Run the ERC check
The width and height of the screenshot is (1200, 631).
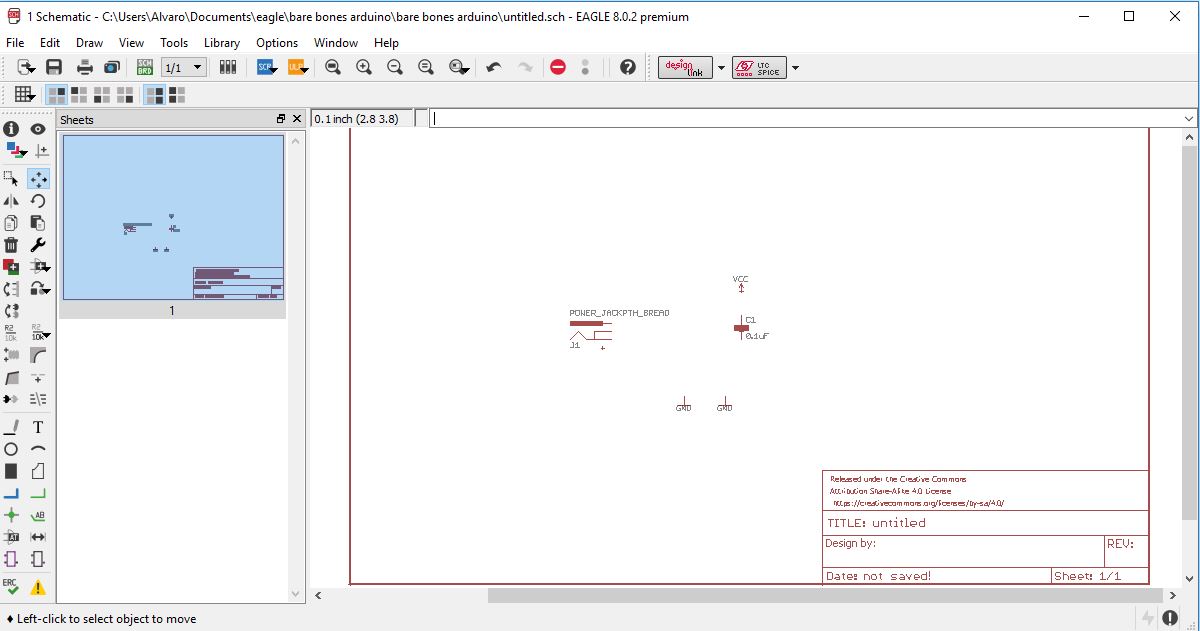[x=11, y=587]
